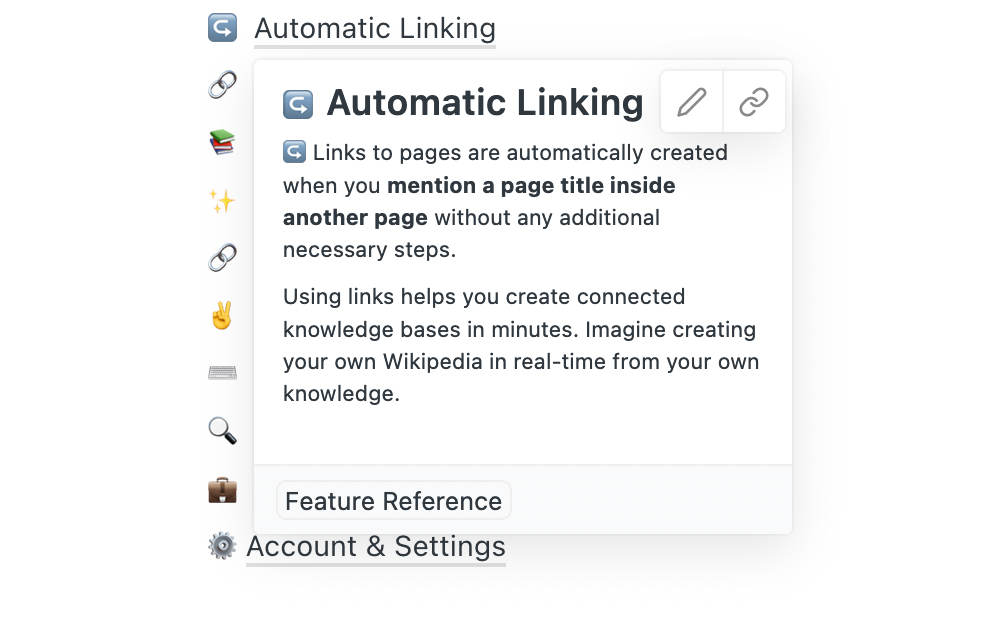
Task: Click the pencil edit icon in the popup
Action: [x=691, y=102]
